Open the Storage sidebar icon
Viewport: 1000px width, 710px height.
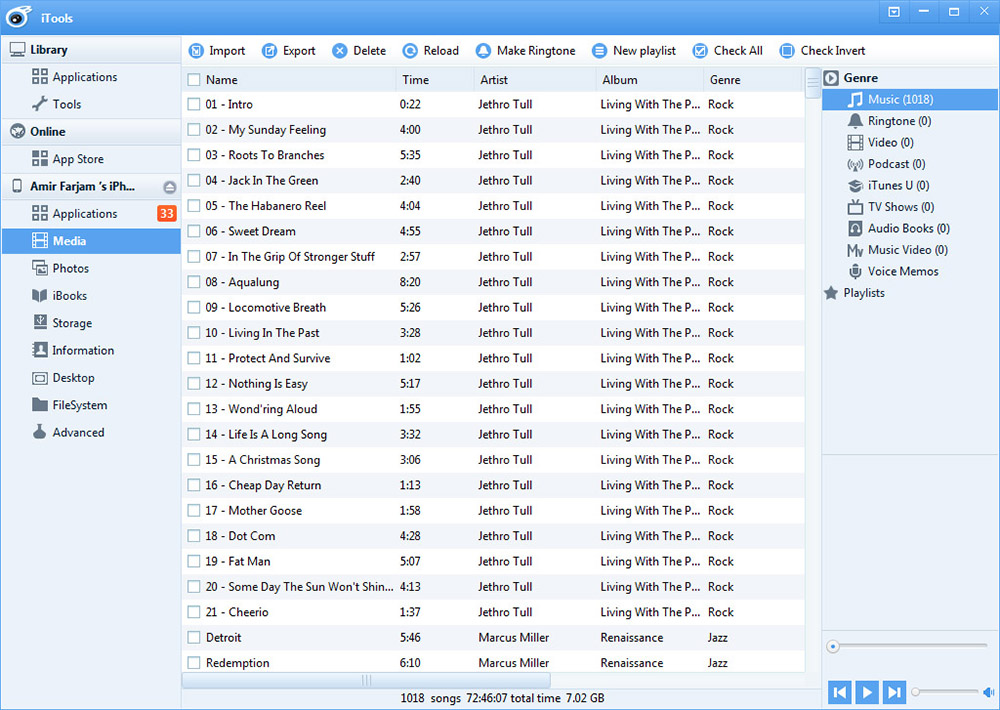pos(40,322)
